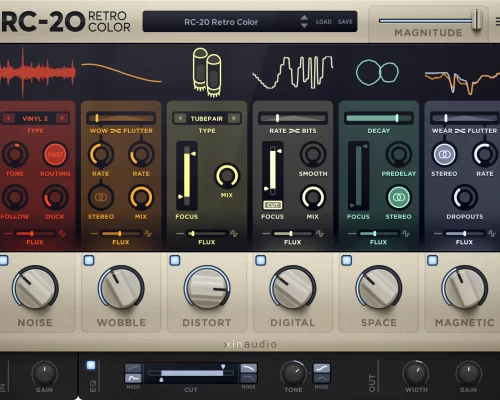Viewport: 500px width, 400px height.
Task: Click the Digital MIX knob
Action: (313, 197)
